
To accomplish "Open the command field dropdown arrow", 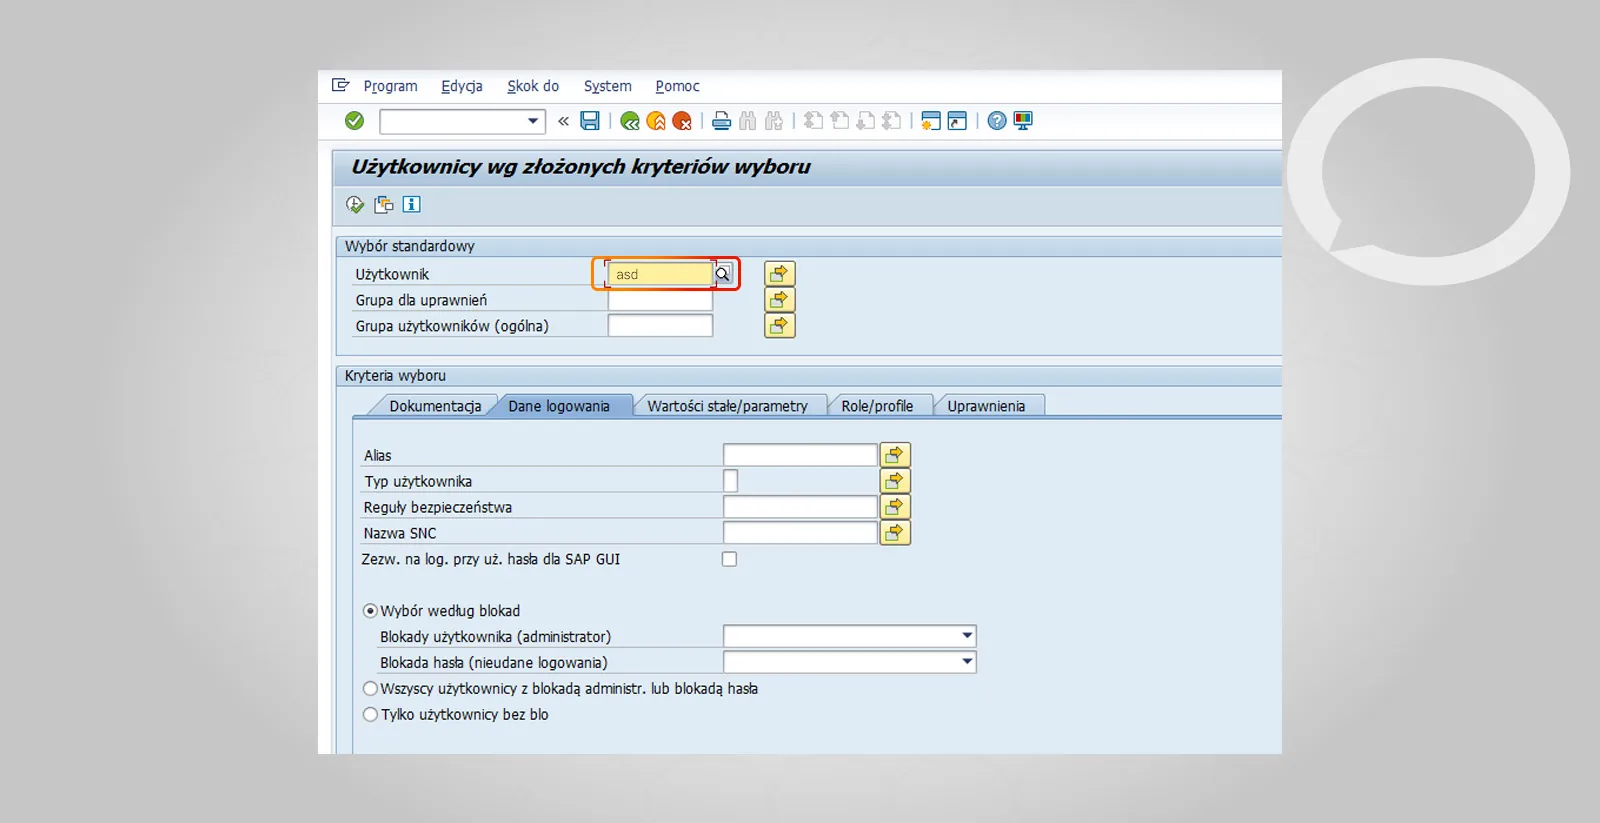I will point(533,121).
